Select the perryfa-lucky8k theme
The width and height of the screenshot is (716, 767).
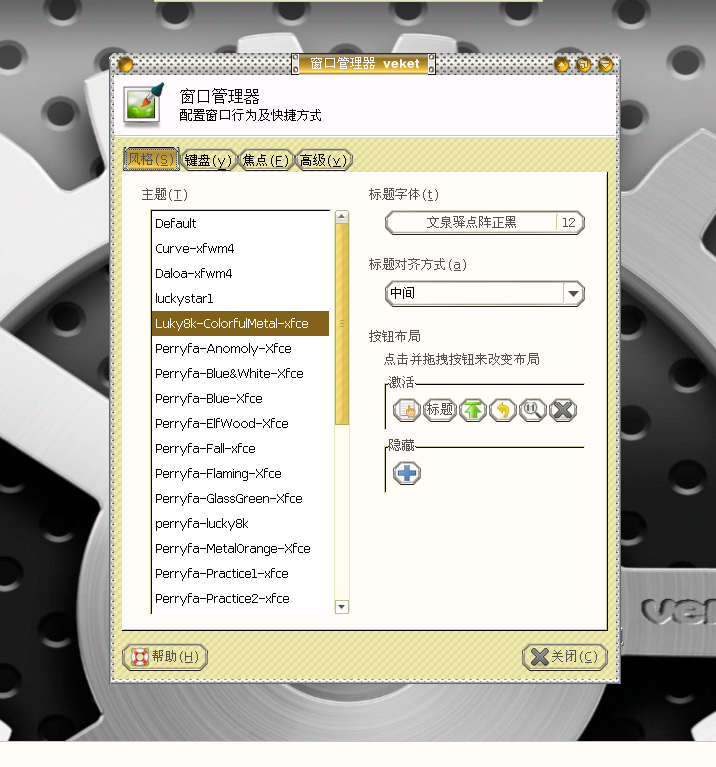240,523
